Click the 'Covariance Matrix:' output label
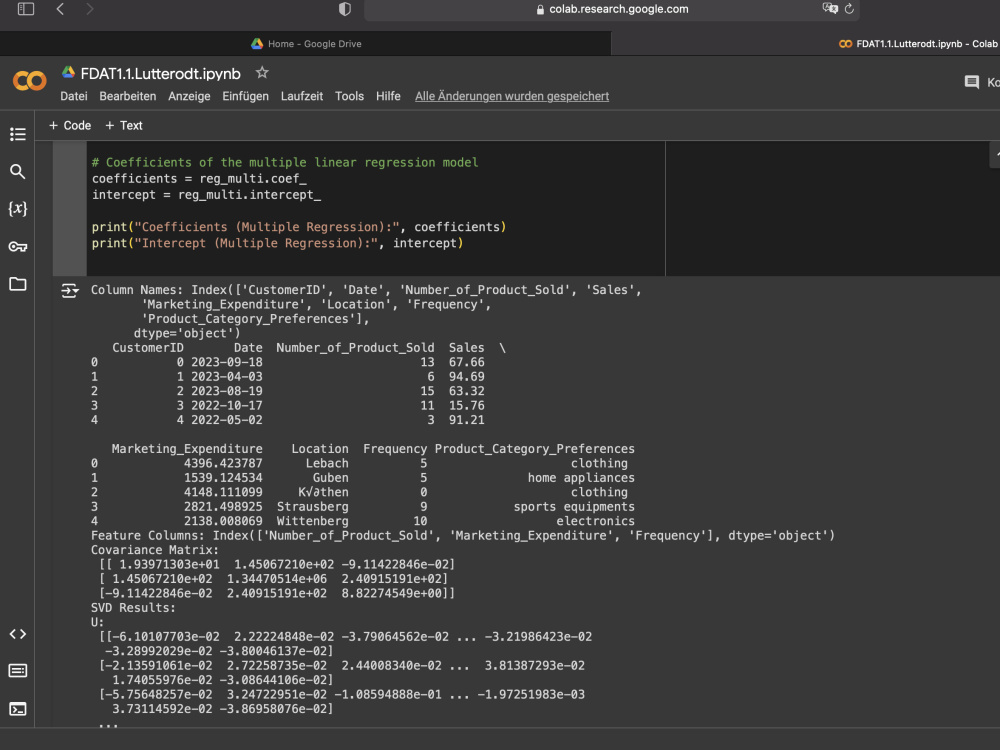This screenshot has width=1000, height=750. click(154, 550)
